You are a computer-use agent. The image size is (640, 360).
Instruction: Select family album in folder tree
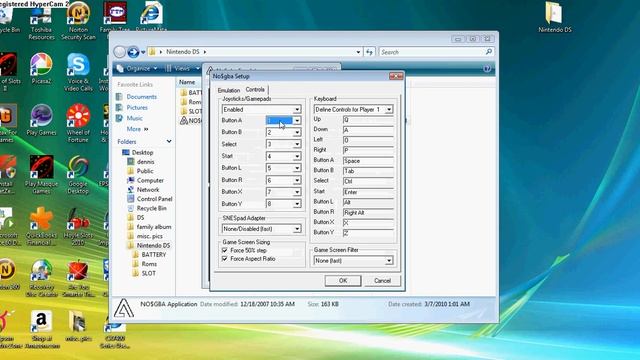pyautogui.click(x=154, y=227)
